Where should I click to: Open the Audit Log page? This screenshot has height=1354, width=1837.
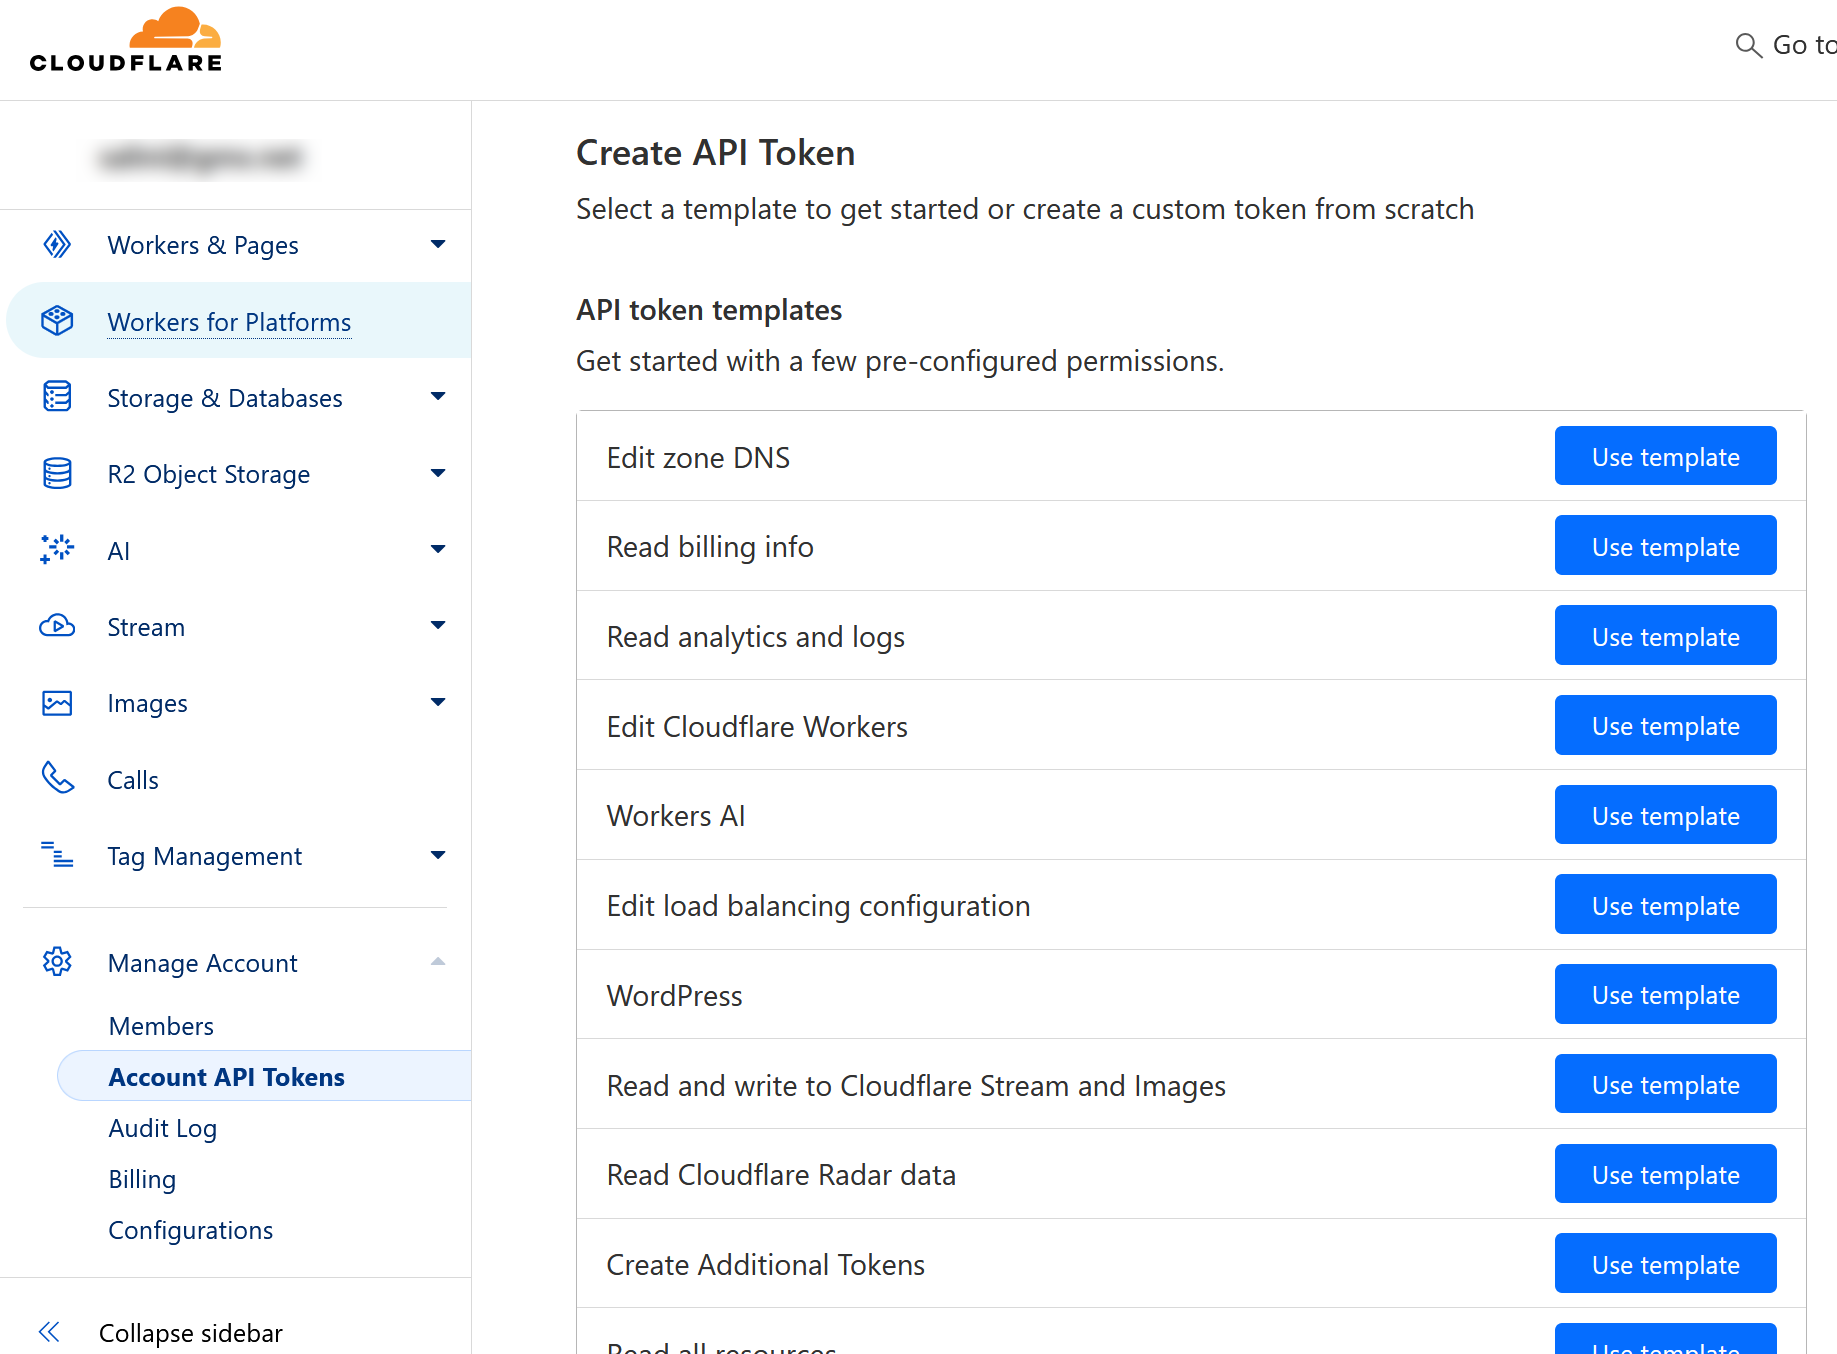click(x=163, y=1128)
